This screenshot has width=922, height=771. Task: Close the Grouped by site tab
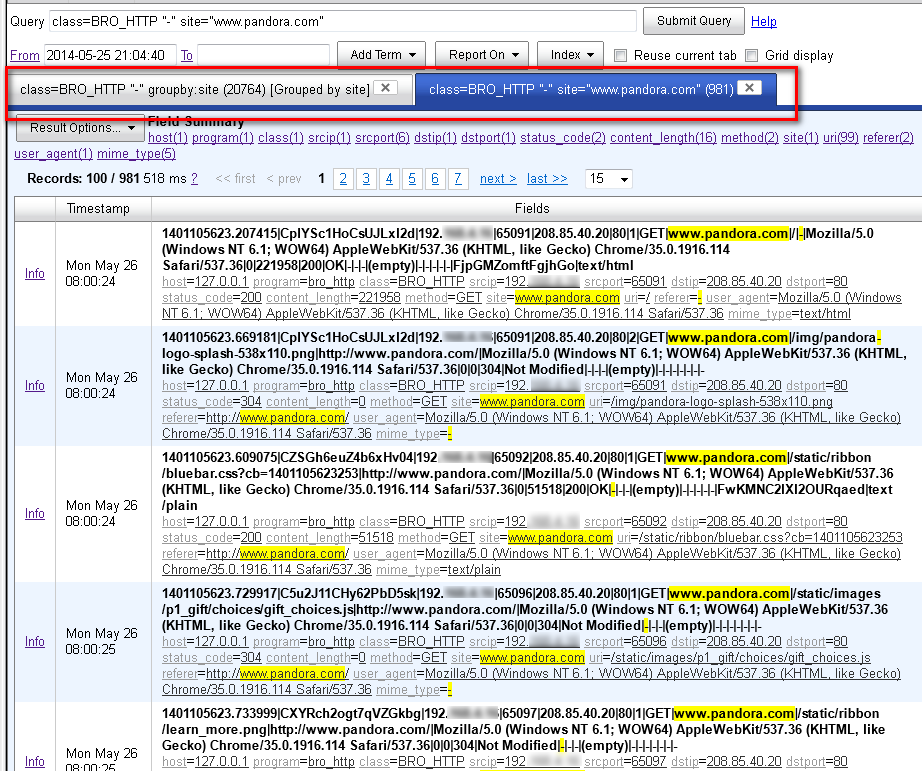coord(385,88)
